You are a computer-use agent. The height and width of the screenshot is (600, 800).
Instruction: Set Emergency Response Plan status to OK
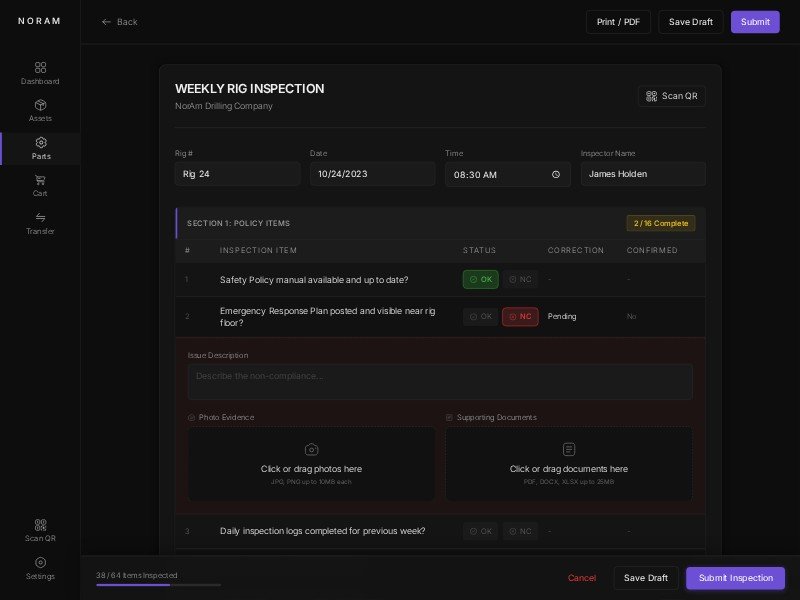coord(480,316)
